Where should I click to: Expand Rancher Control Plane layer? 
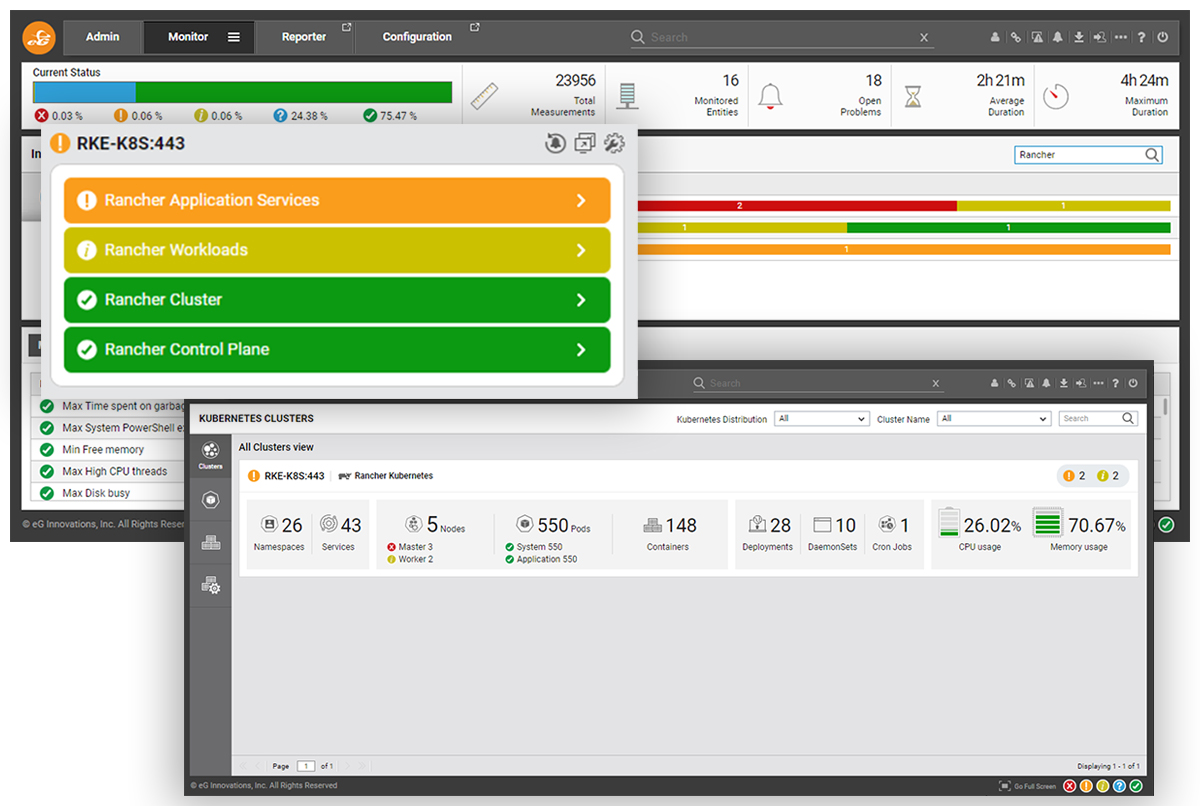tap(337, 350)
